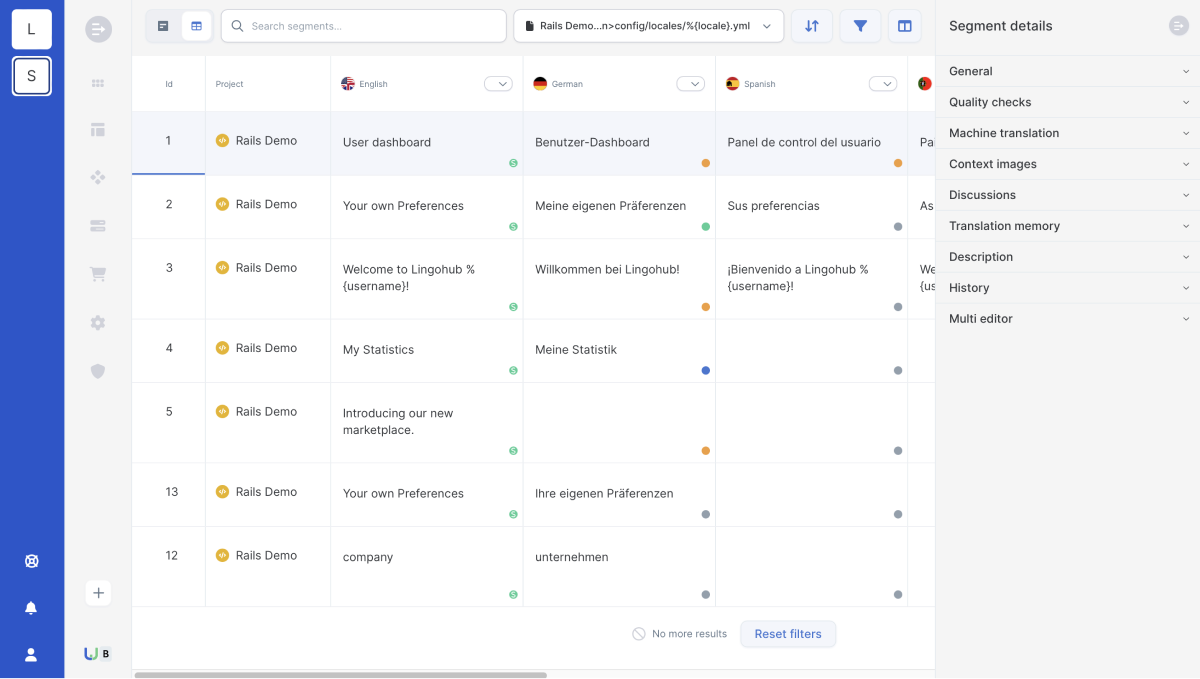Collapse the Segment details panel

[1179, 26]
